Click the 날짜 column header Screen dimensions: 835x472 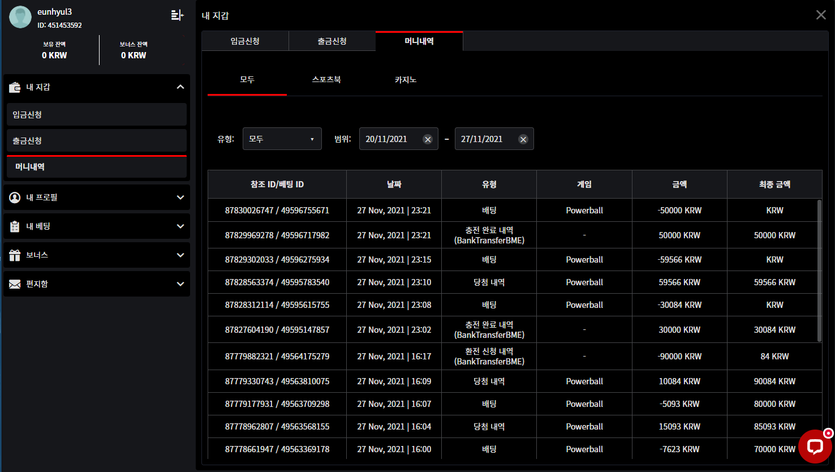tap(394, 184)
